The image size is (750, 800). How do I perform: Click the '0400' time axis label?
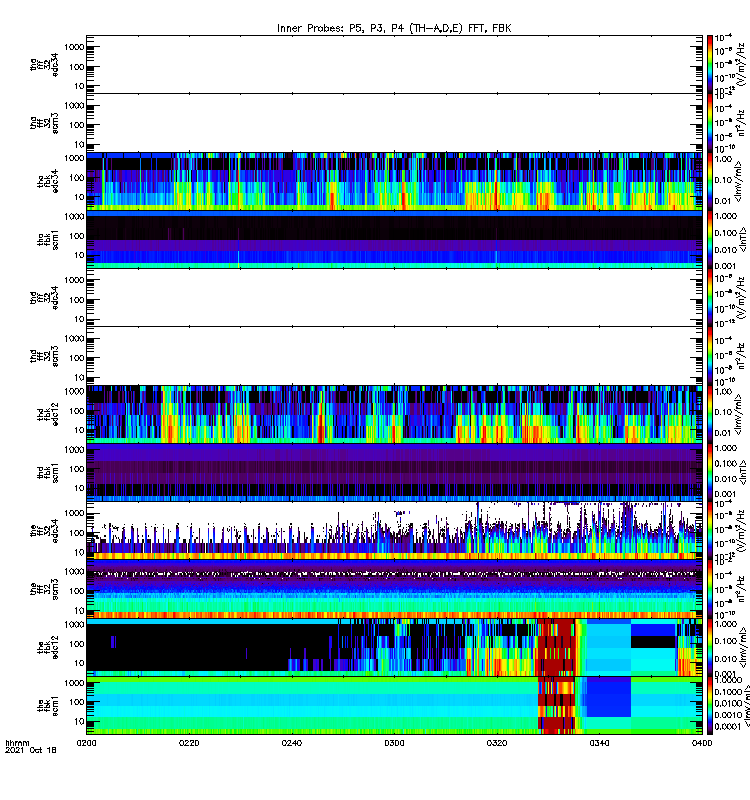coord(702,743)
